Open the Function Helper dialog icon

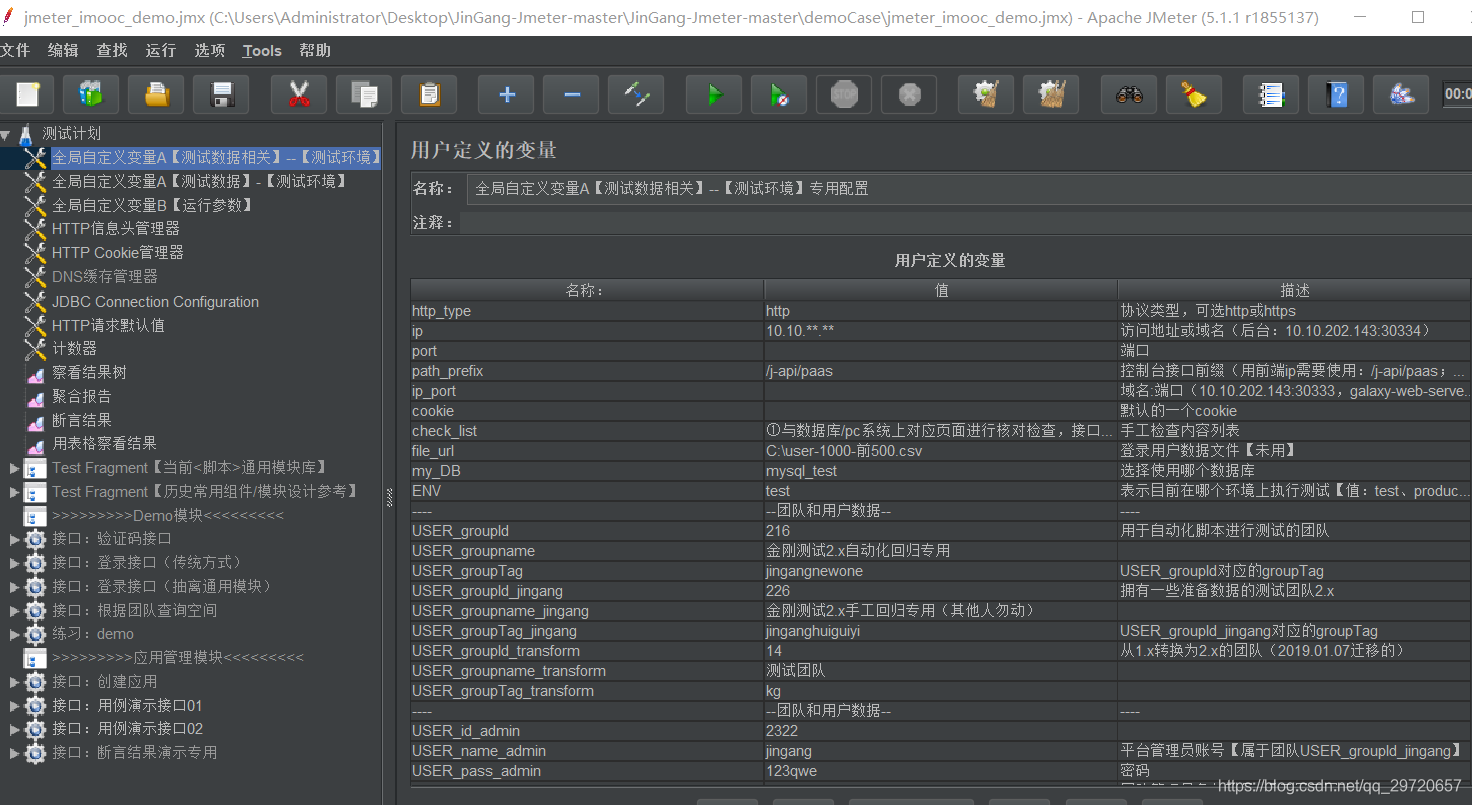pos(1271,94)
